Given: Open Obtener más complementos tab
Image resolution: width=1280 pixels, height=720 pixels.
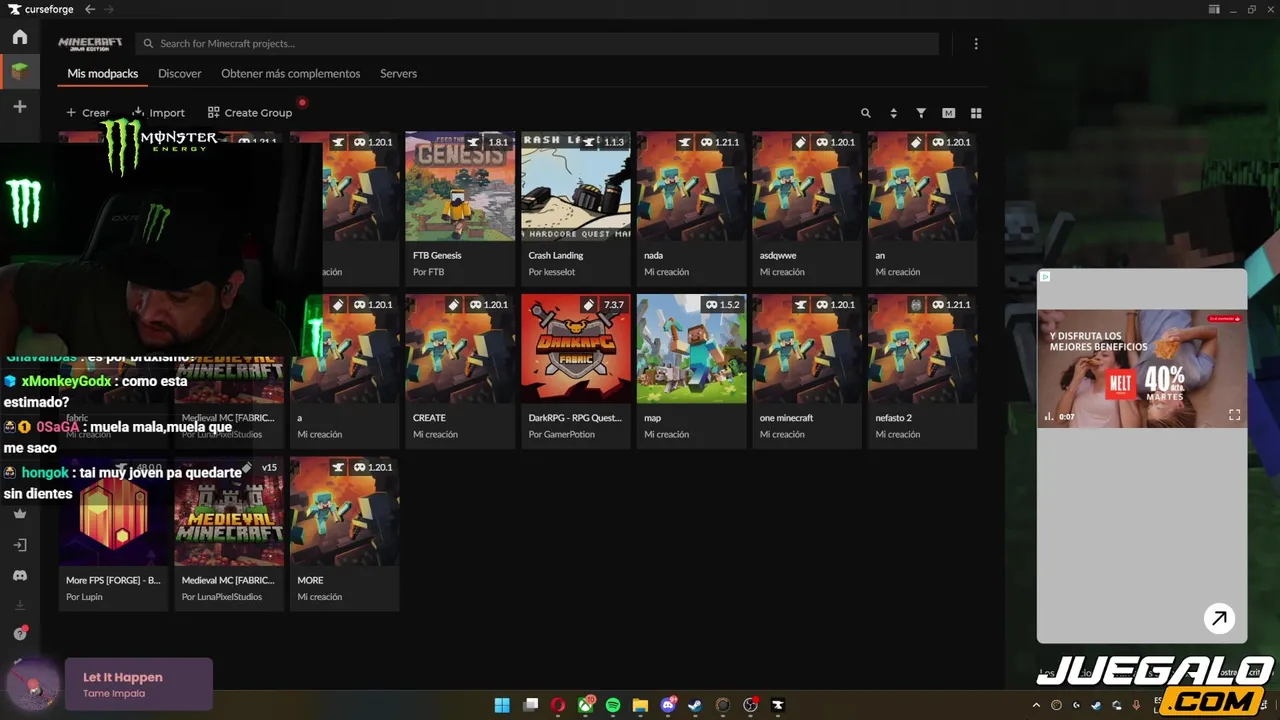Looking at the screenshot, I should (x=290, y=74).
